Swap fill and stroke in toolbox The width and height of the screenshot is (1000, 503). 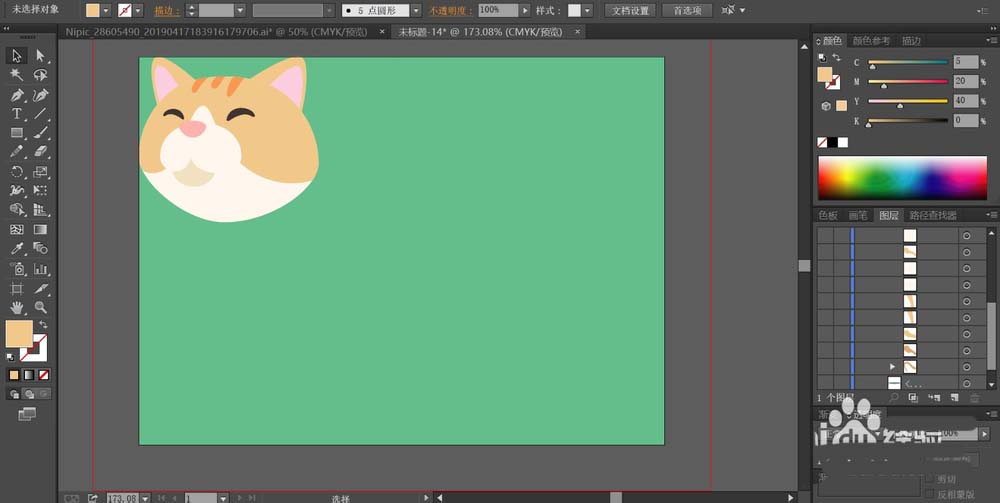tap(43, 324)
